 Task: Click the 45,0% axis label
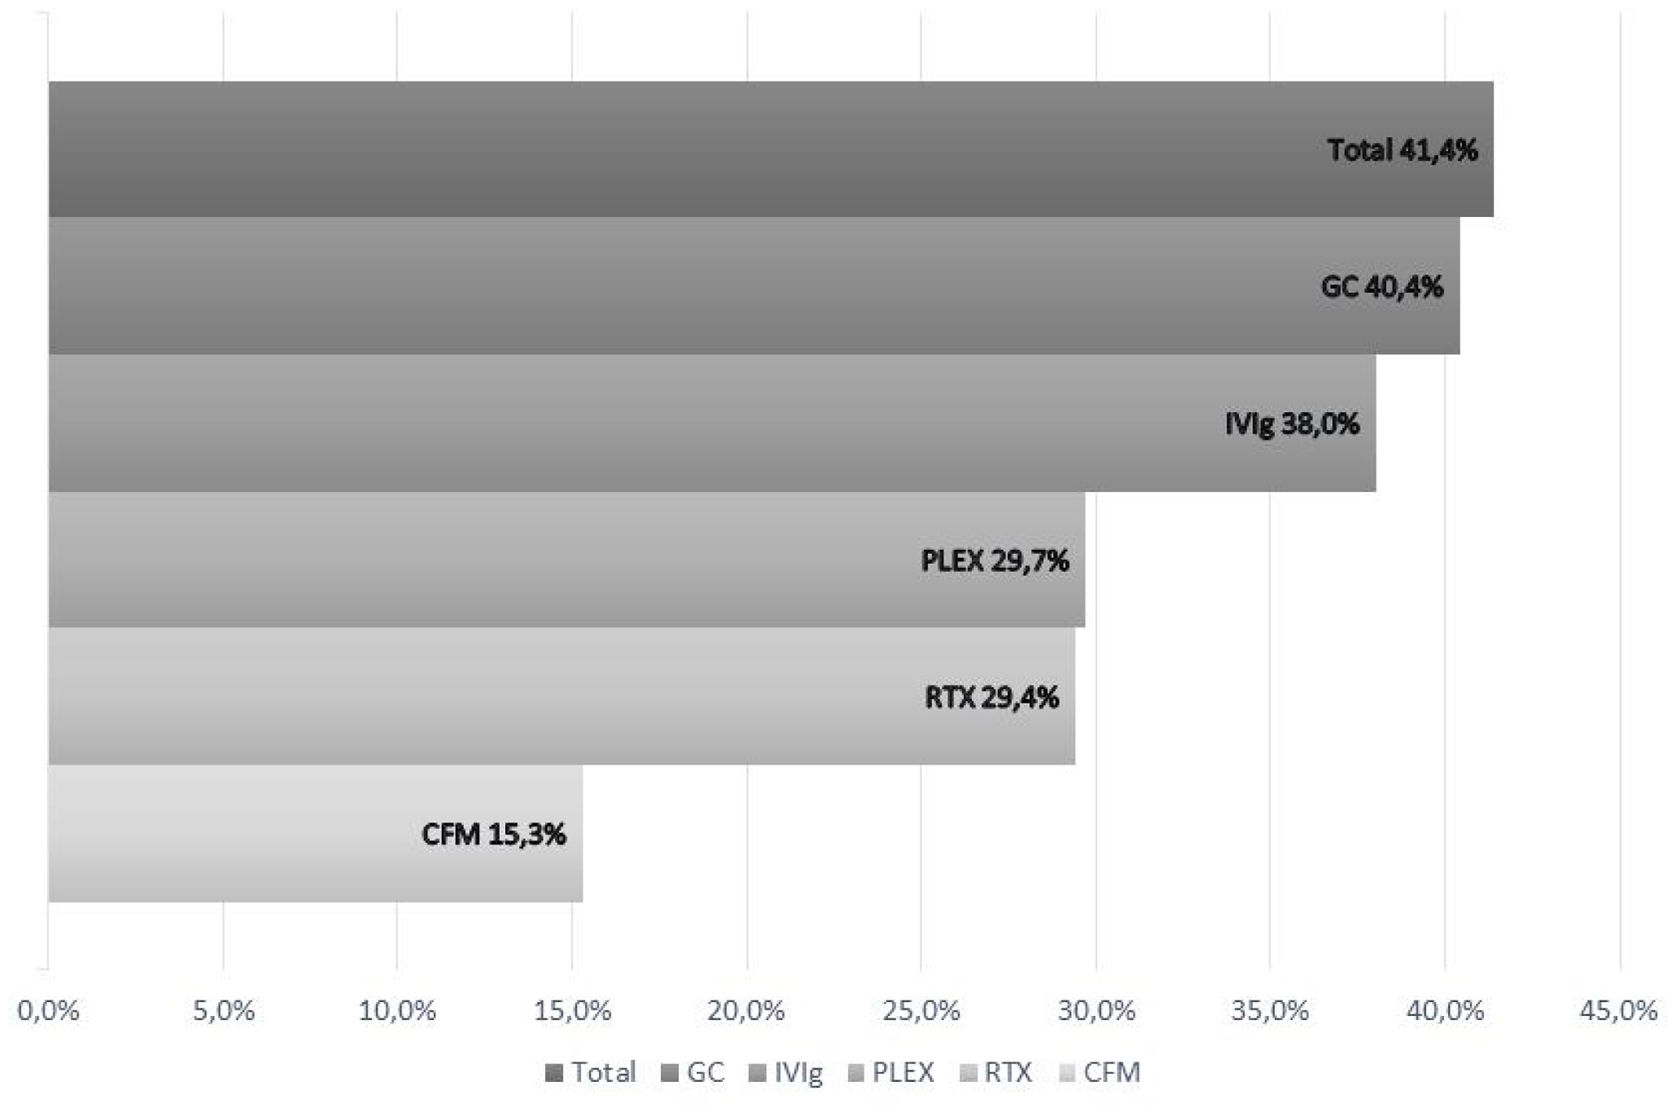point(1619,1011)
